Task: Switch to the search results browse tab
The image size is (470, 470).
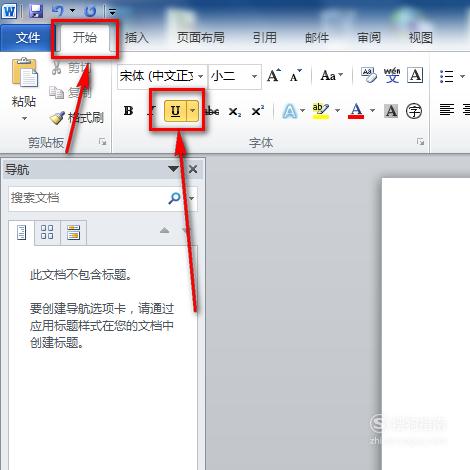Action: pos(73,232)
